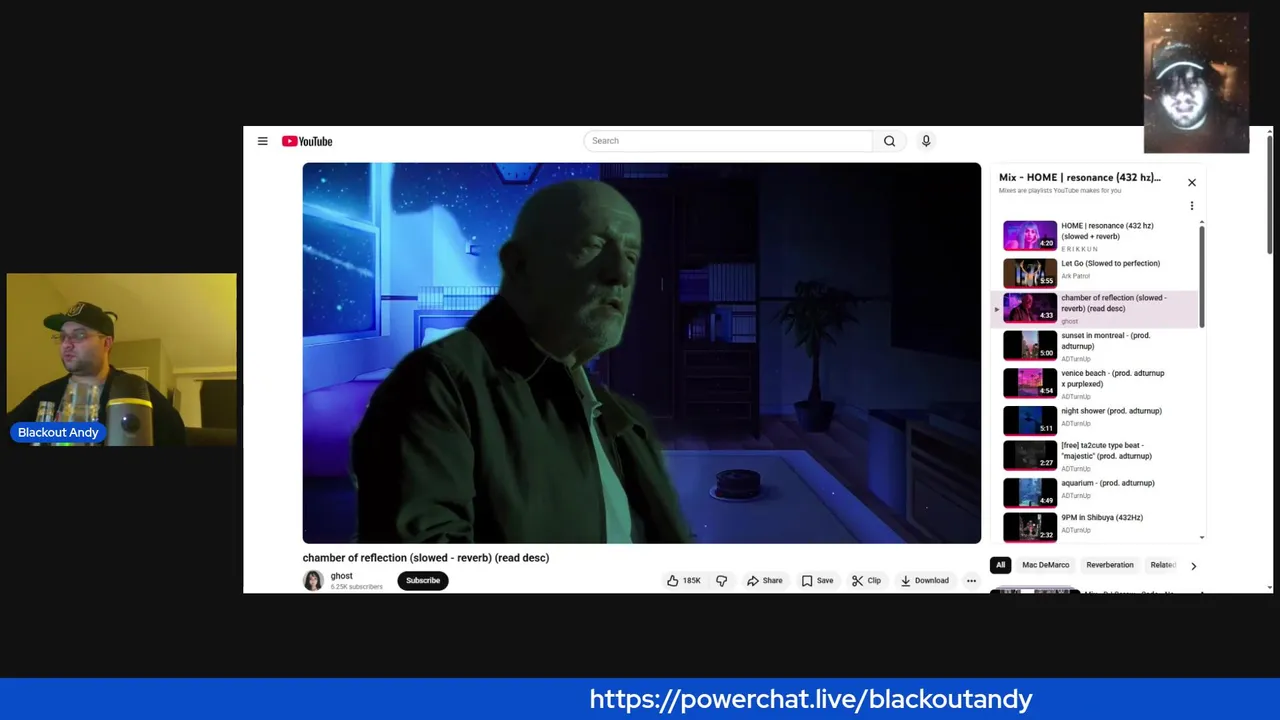Select the Mac DeMarco filter chip
Screen dimensions: 1280x720
[1046, 565]
